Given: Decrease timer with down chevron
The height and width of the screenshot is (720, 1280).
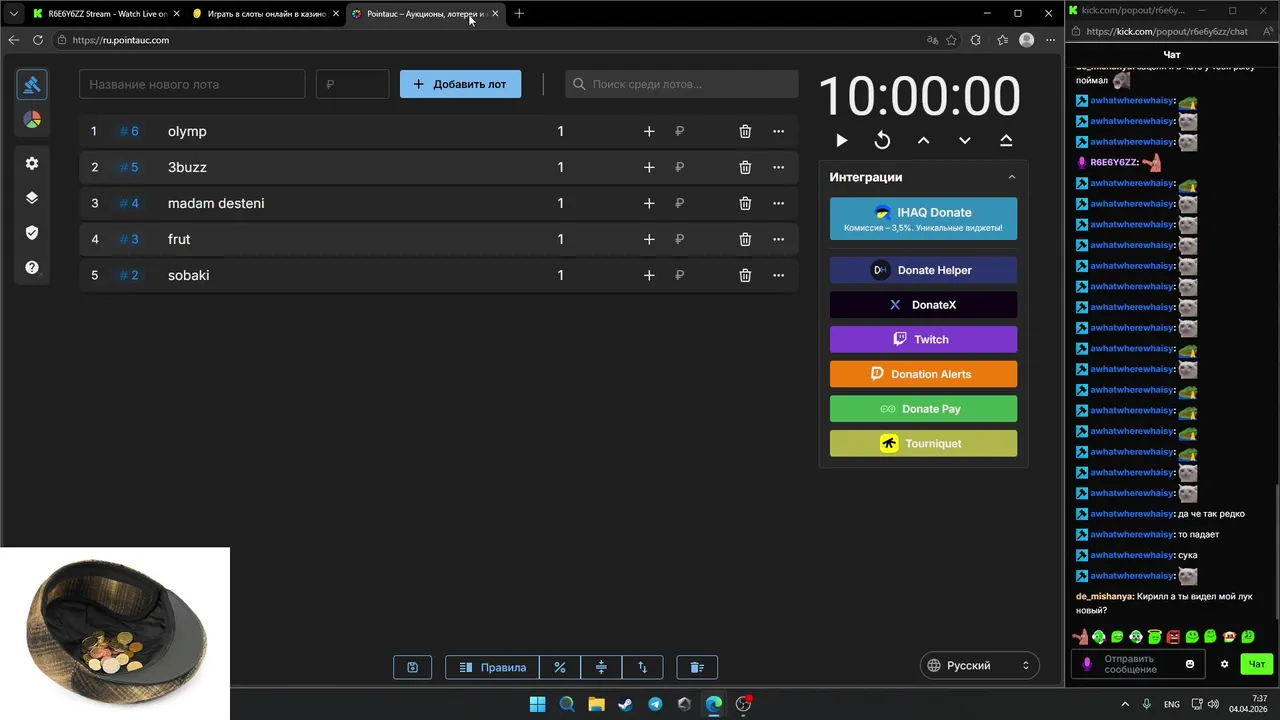Looking at the screenshot, I should click(964, 140).
